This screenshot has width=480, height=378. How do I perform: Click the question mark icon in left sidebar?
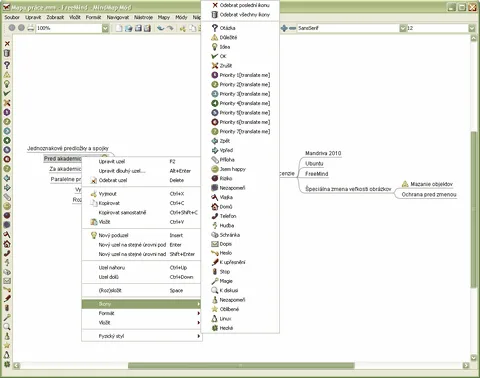coord(7,65)
